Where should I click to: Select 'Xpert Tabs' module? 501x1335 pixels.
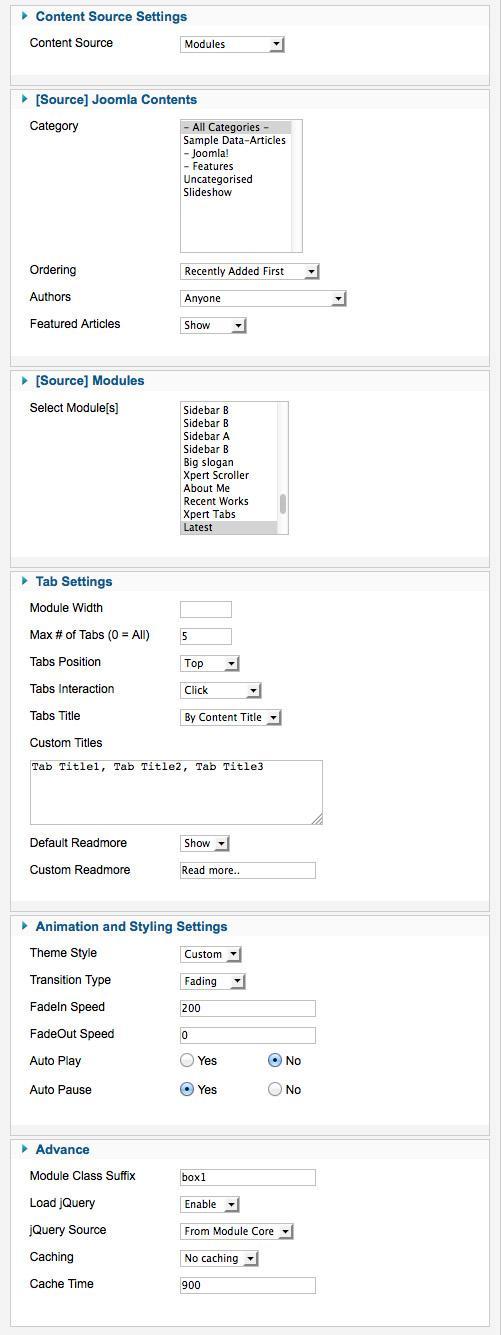coord(229,514)
